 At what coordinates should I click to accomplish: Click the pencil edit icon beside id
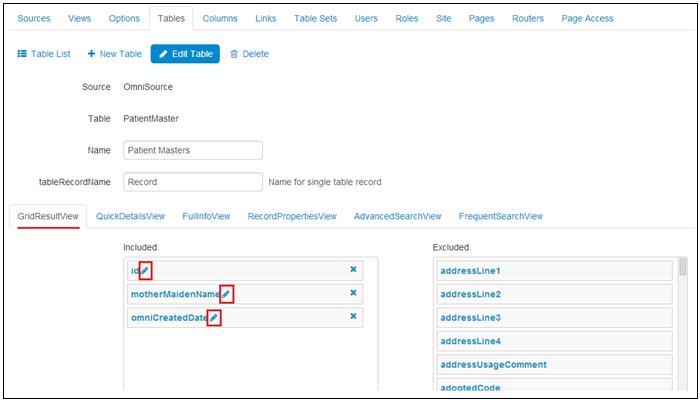[145, 271]
